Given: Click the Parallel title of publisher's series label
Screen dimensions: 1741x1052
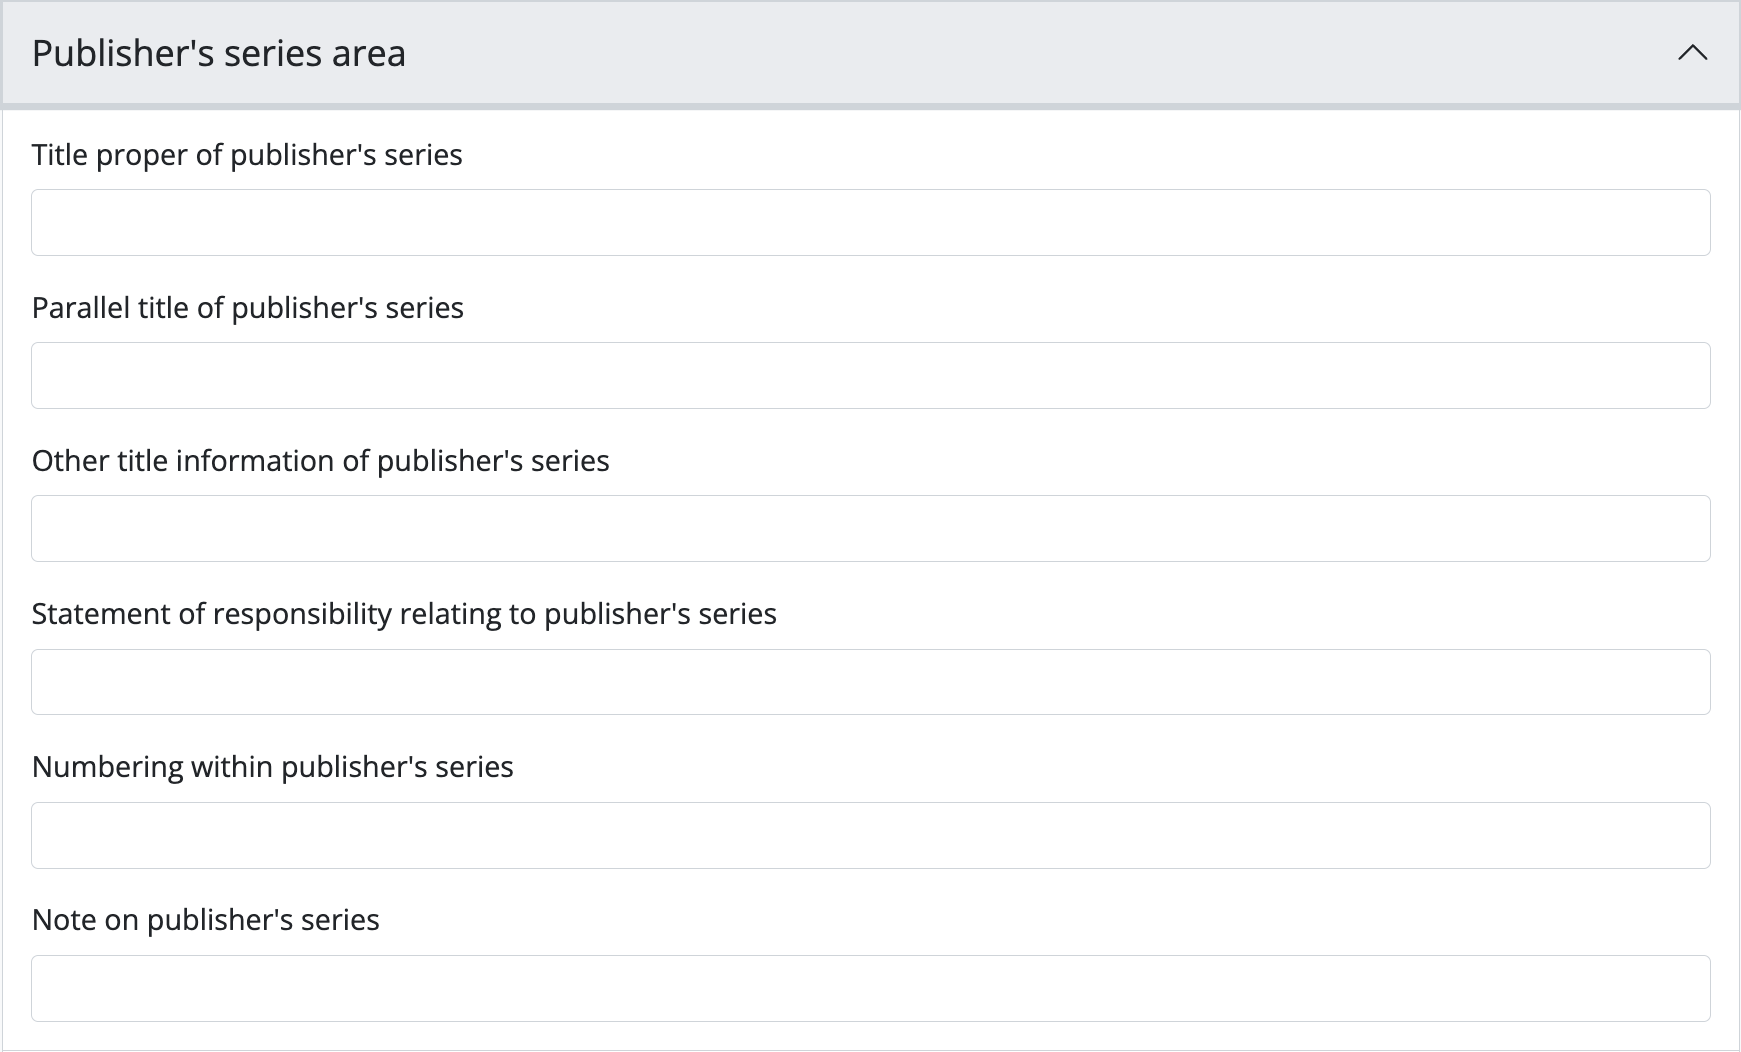Looking at the screenshot, I should point(248,308).
